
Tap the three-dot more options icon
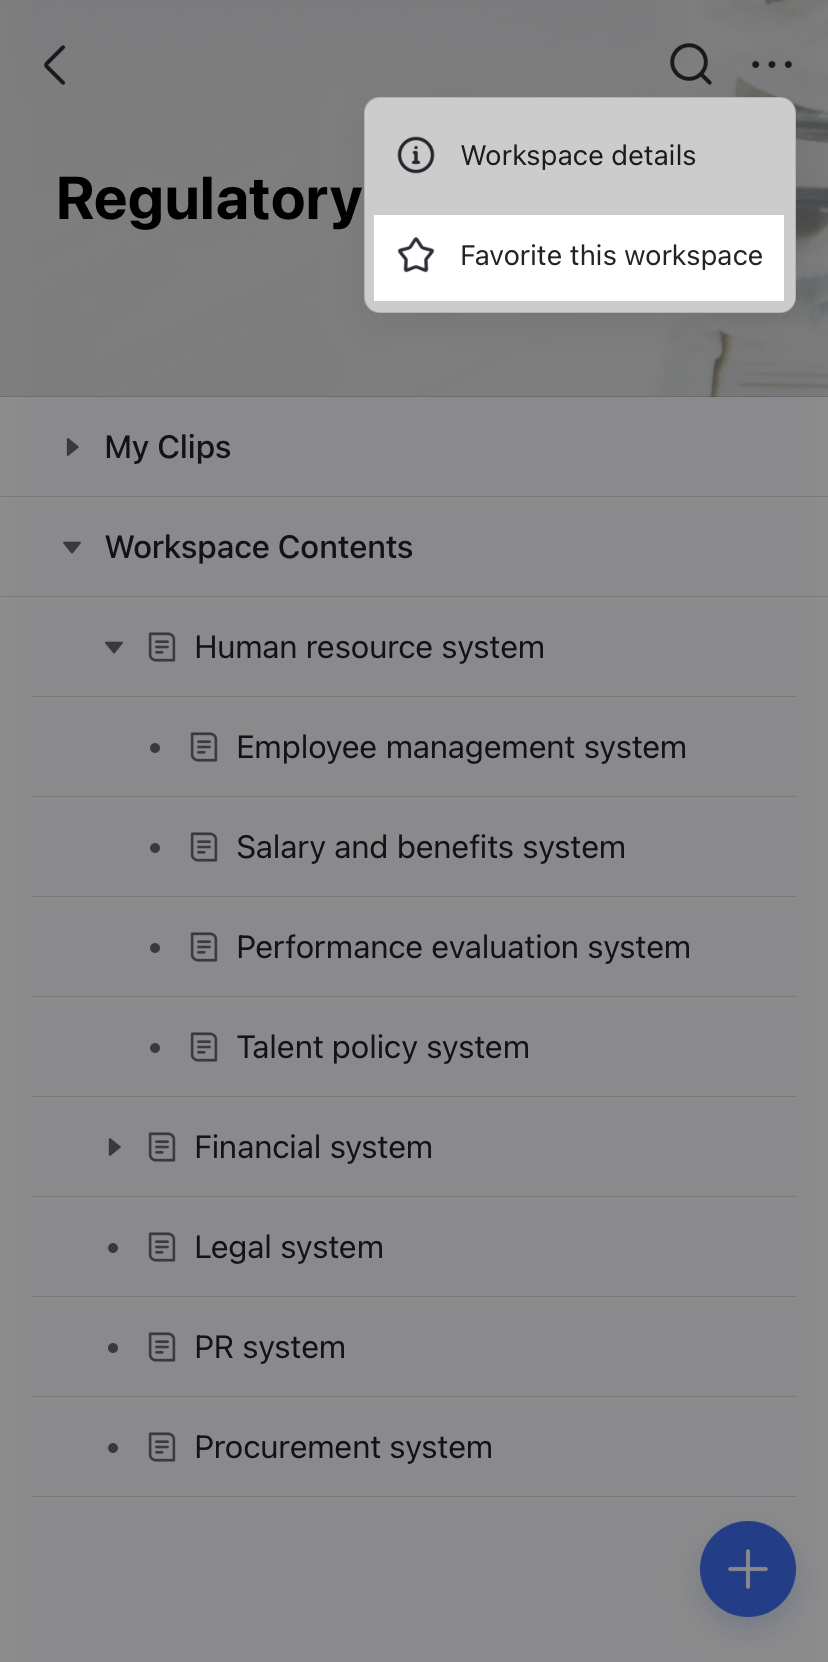772,65
